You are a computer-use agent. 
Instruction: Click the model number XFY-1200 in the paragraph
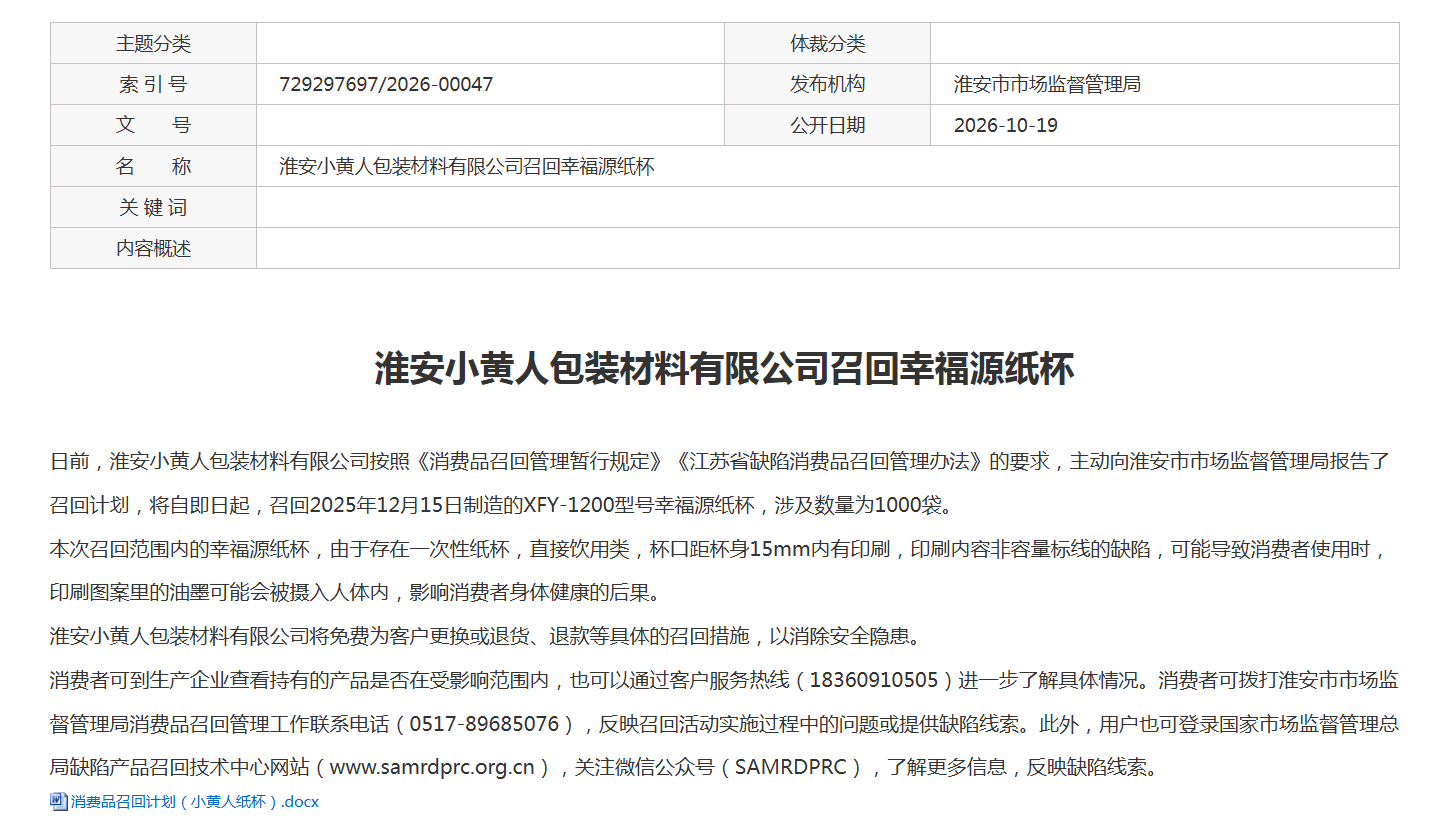tap(568, 506)
